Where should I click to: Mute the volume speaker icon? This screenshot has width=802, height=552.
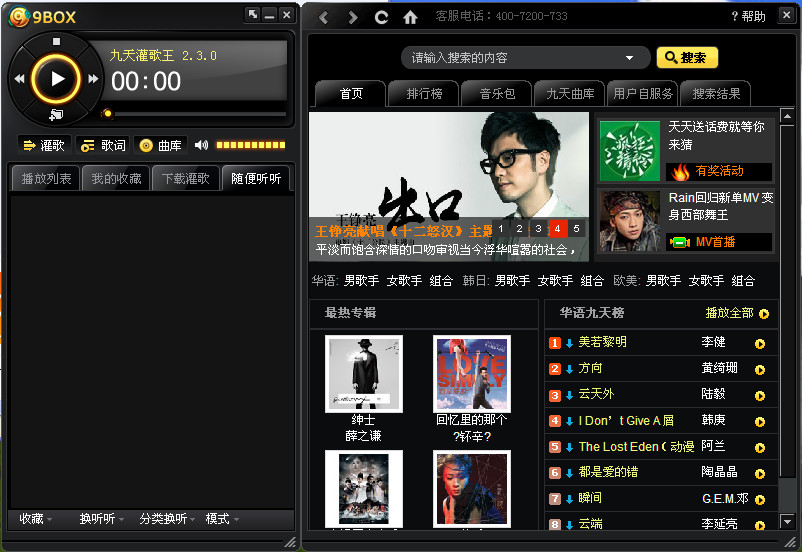click(x=201, y=145)
